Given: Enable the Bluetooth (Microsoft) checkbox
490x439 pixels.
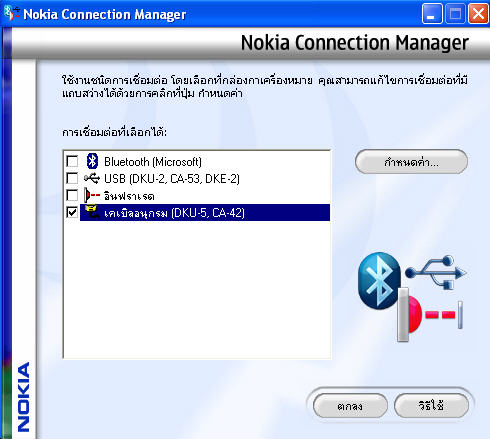Looking at the screenshot, I should click(72, 161).
